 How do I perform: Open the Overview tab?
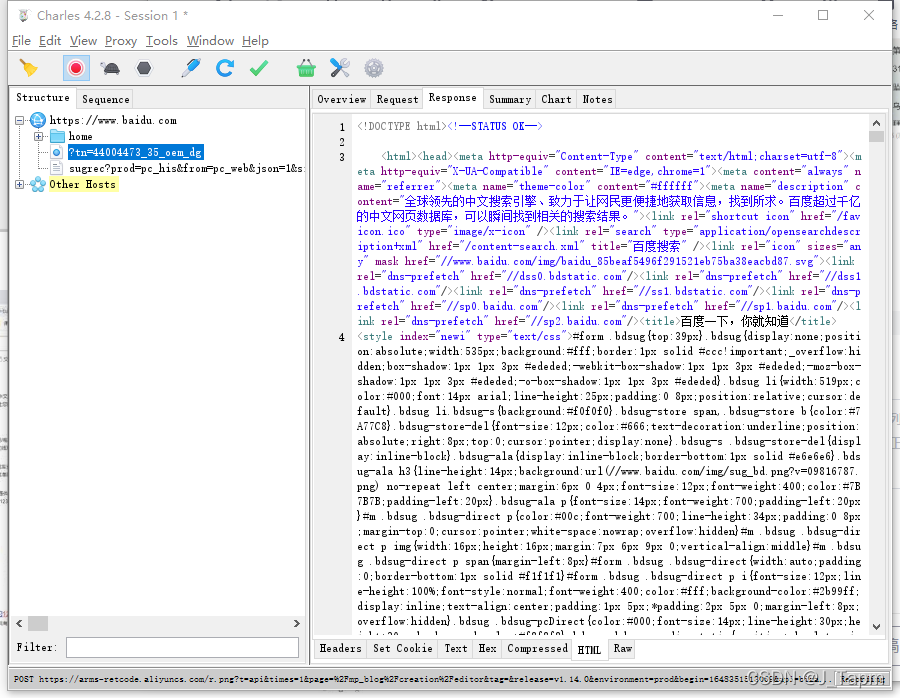pos(342,99)
